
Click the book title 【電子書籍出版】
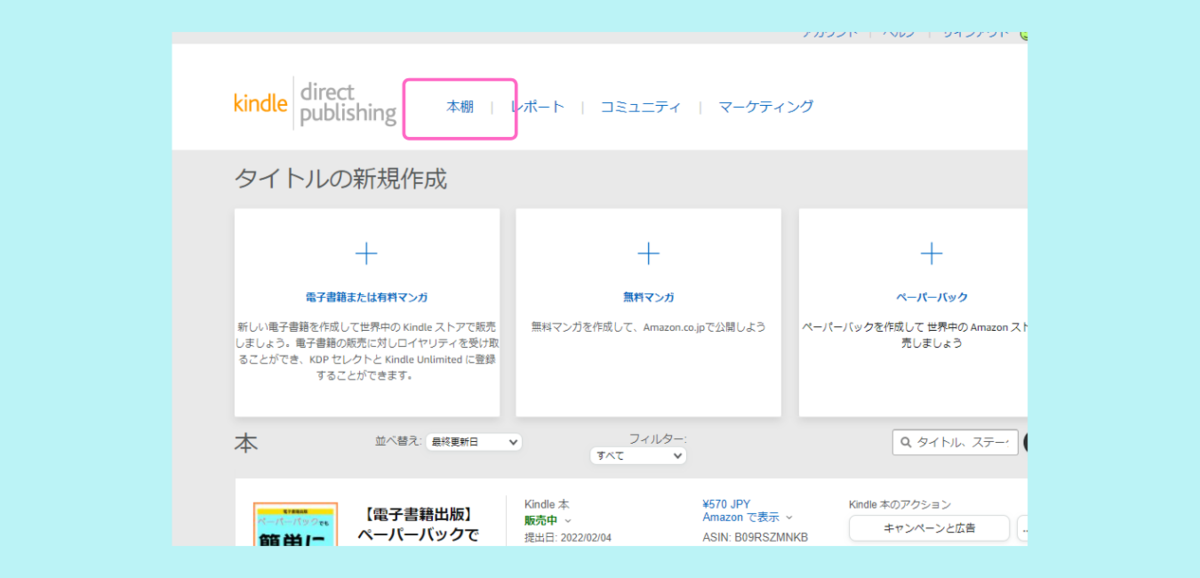(418, 515)
